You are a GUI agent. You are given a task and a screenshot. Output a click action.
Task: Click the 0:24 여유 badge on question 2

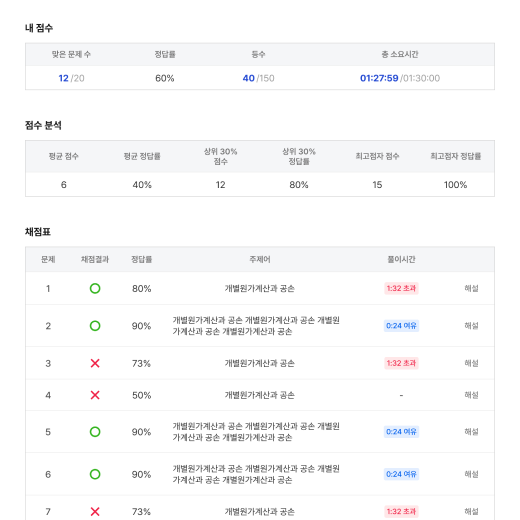point(401,326)
